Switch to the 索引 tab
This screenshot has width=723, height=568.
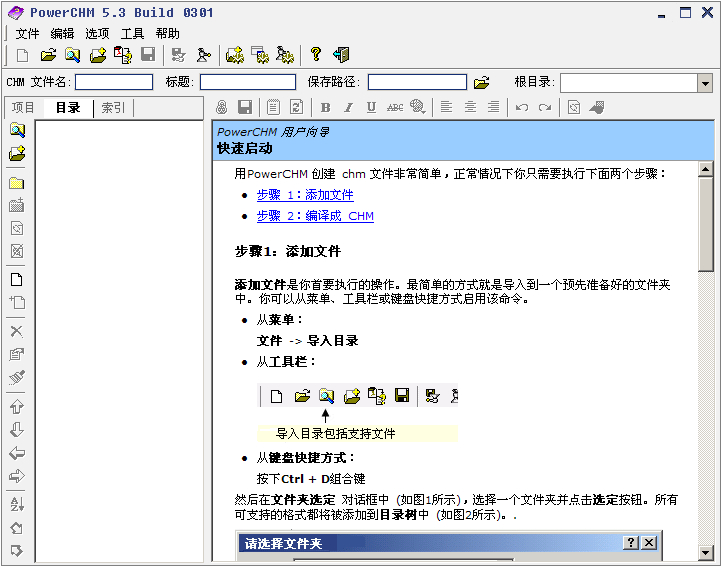coord(113,108)
